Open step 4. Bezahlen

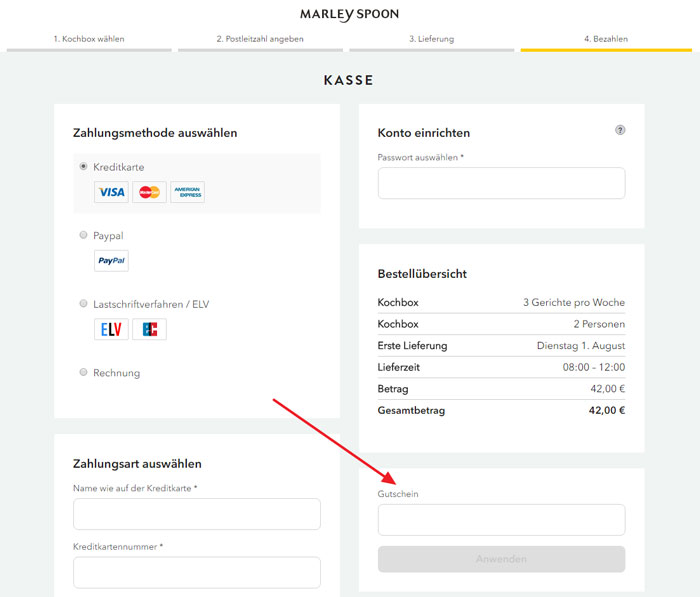click(x=606, y=39)
